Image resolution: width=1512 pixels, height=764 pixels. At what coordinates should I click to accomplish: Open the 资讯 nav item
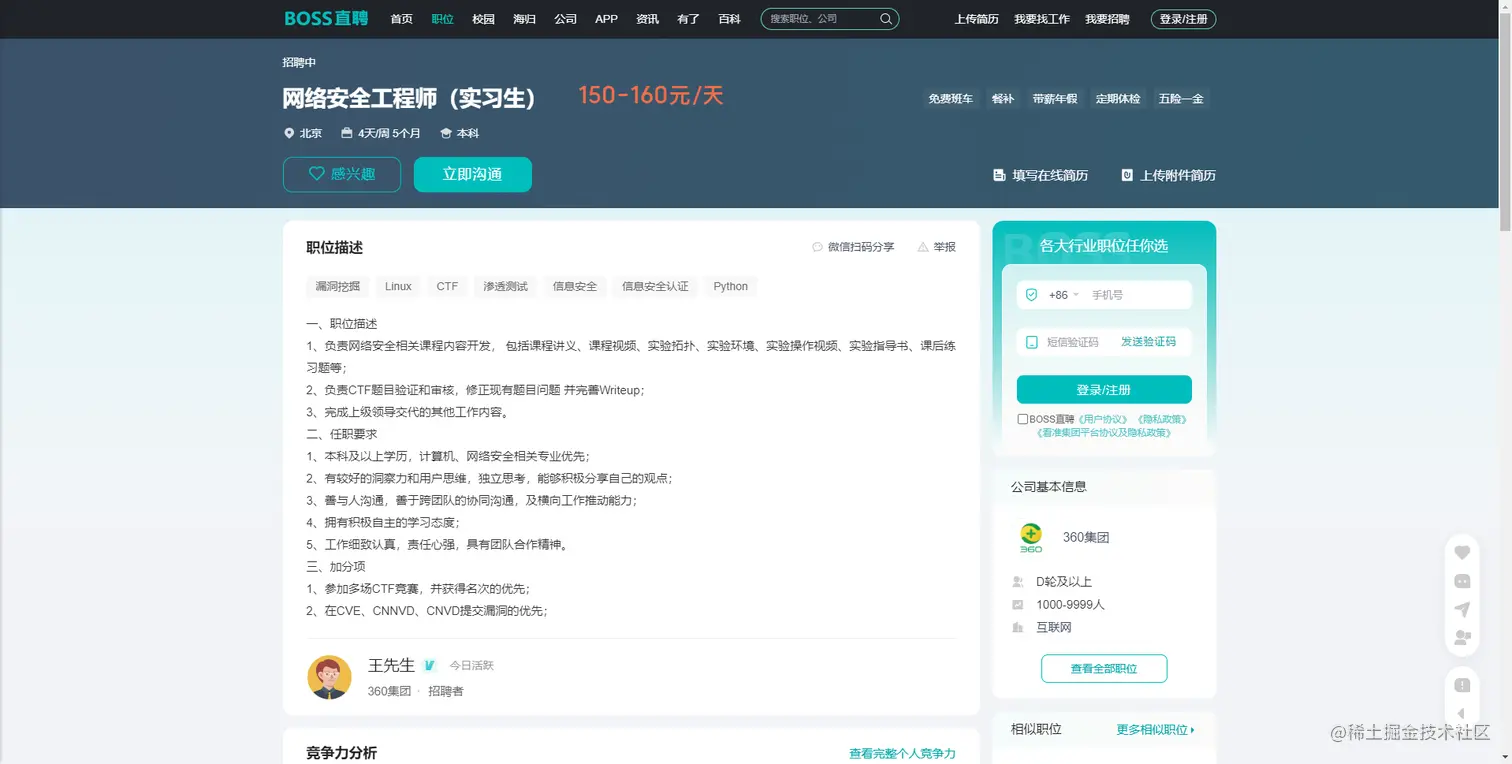coord(647,19)
